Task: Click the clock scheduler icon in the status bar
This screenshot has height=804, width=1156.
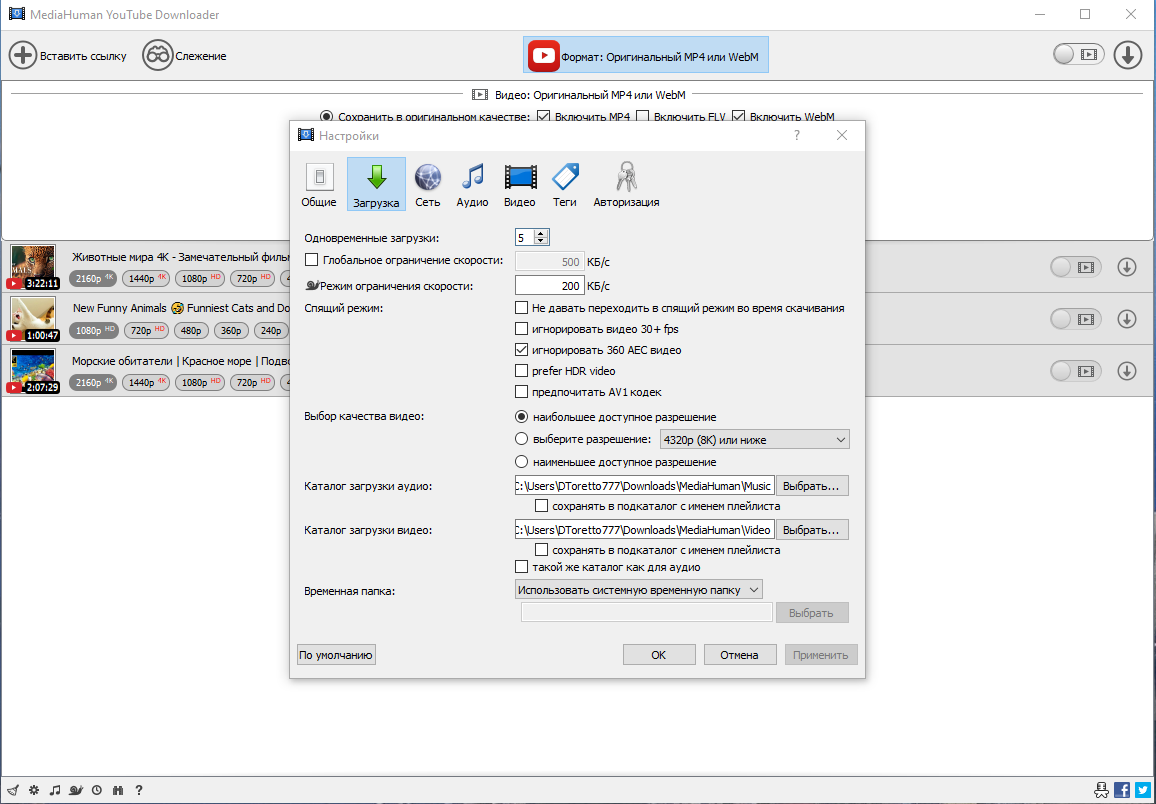Action: (97, 790)
